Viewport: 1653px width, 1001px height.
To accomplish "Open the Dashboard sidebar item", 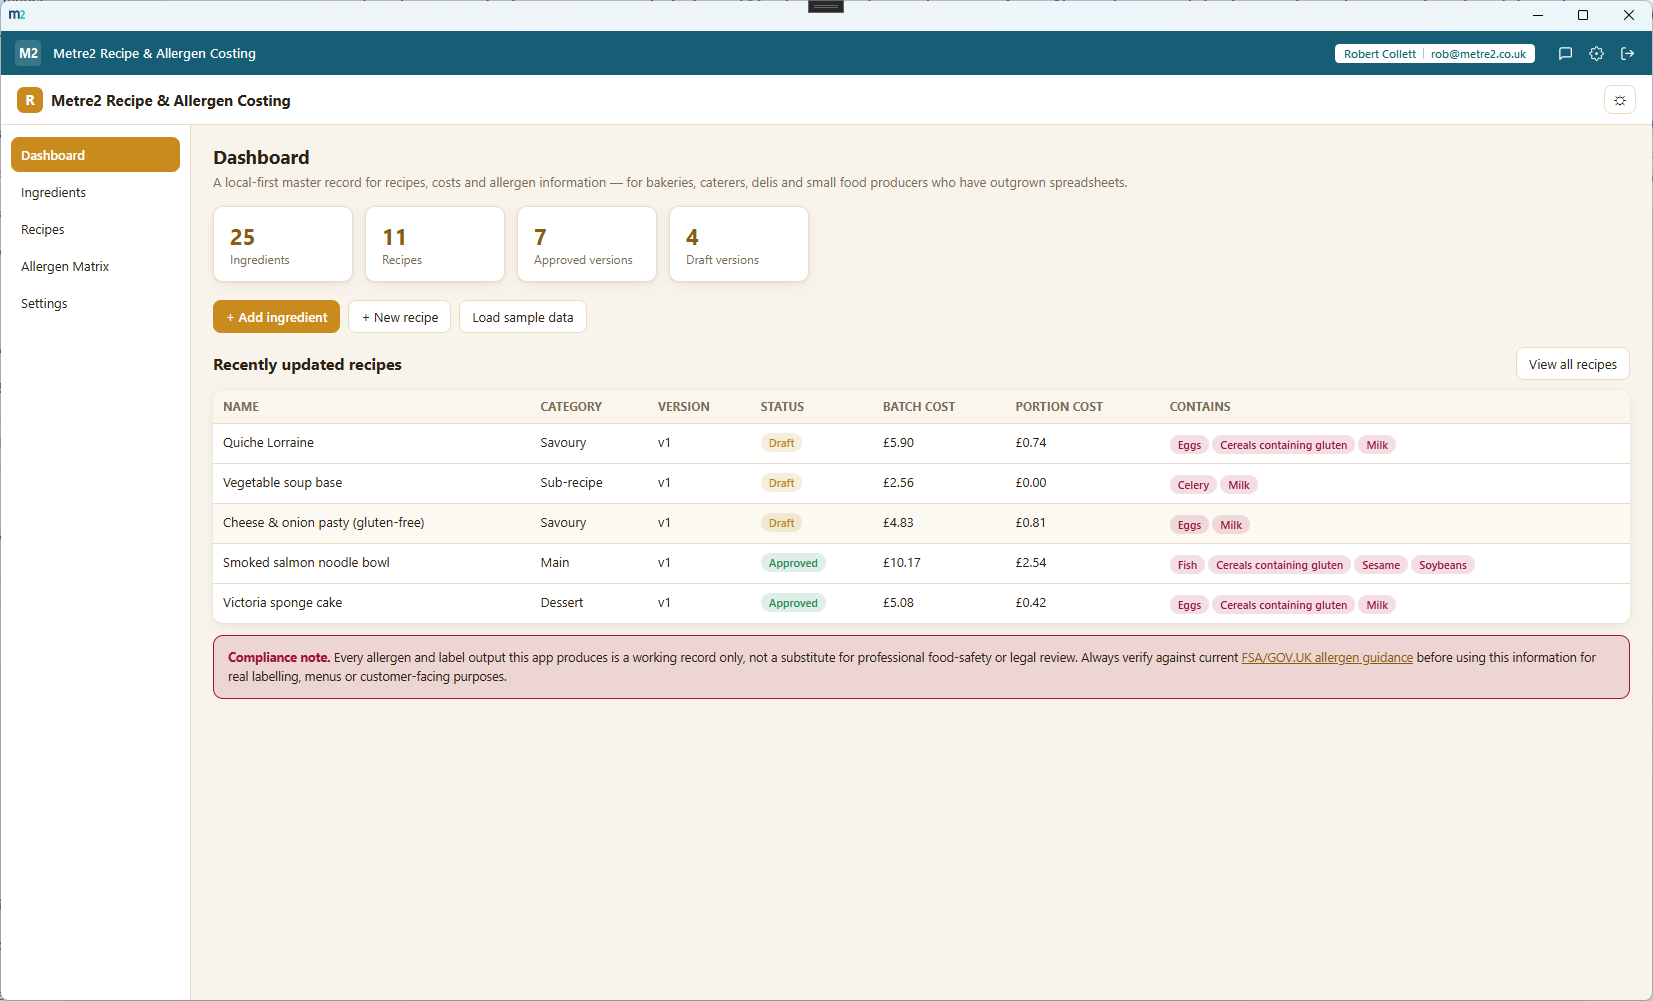I will coord(95,155).
